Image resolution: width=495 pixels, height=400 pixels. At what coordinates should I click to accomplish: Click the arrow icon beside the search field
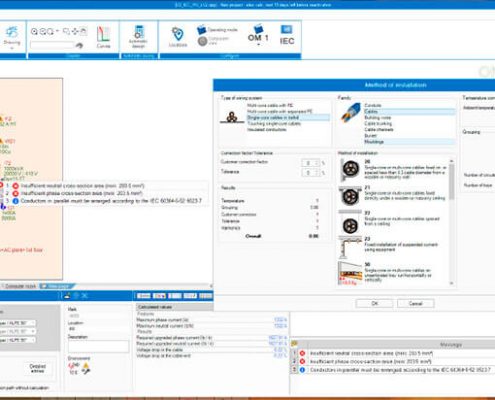pos(79,46)
